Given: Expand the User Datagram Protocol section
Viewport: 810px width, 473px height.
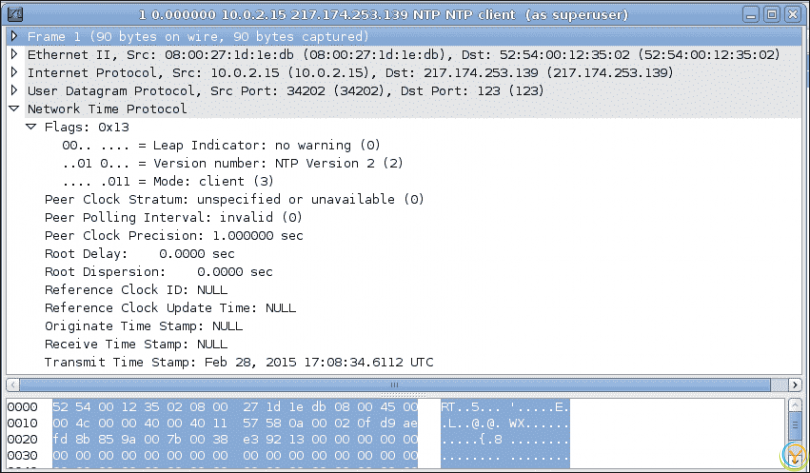Looking at the screenshot, I should (14, 91).
